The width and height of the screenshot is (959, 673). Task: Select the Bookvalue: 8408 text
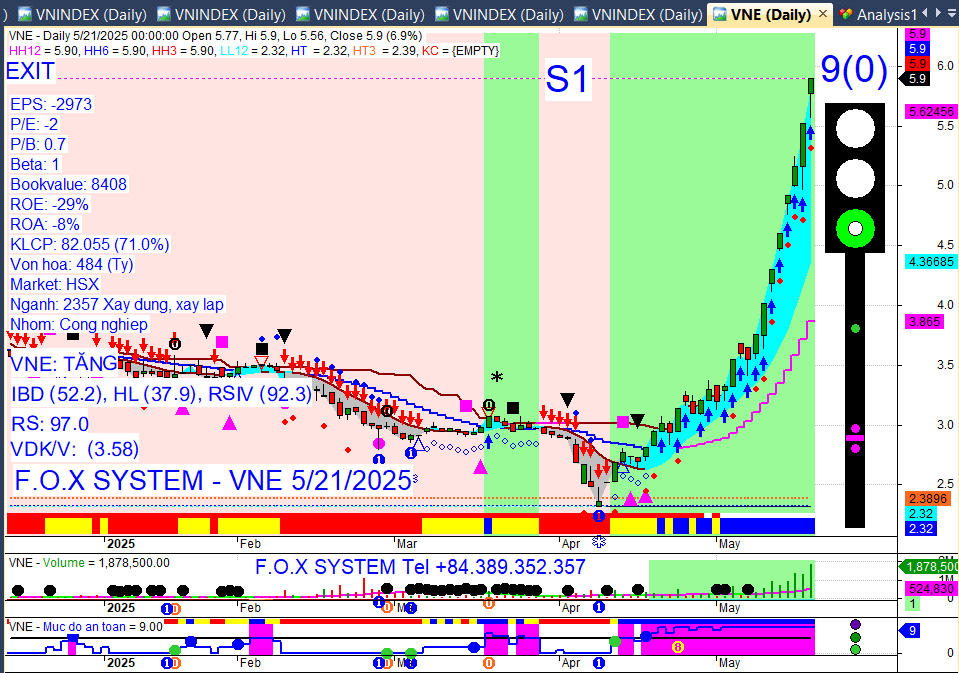point(68,184)
